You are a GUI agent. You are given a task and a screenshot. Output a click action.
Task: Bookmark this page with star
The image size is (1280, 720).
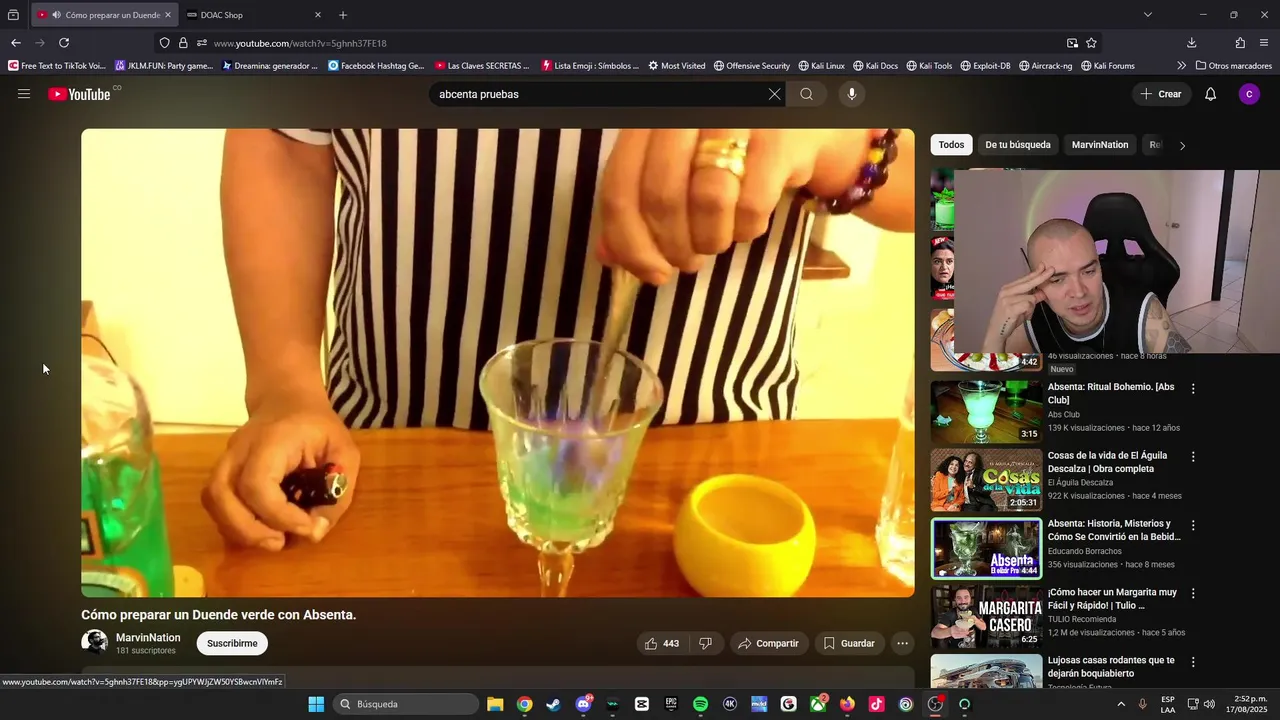tap(1091, 43)
